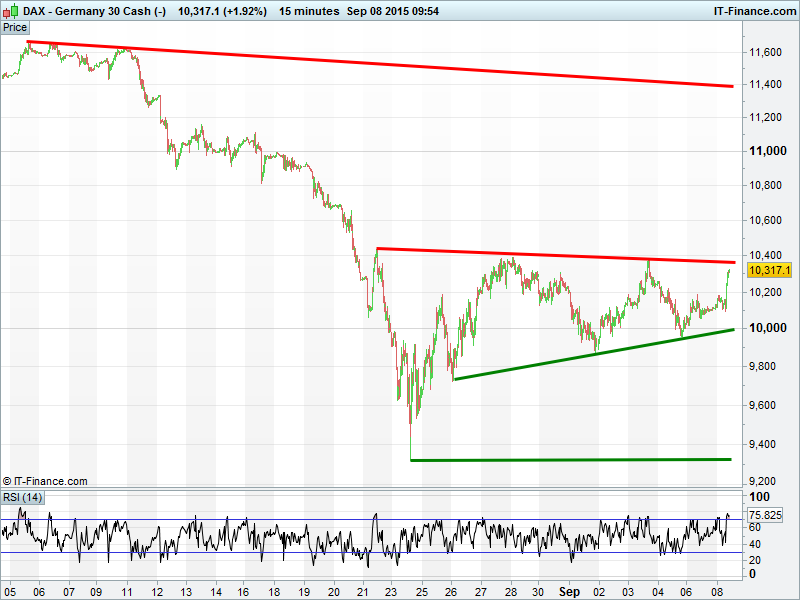Click the current price tag 10,317.1

(769, 270)
